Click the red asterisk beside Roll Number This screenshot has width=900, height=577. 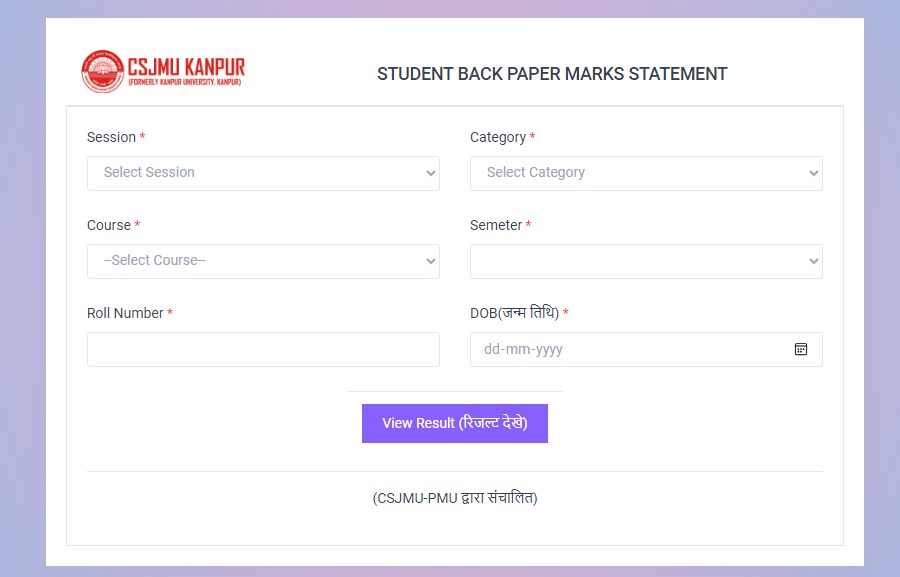pos(170,312)
